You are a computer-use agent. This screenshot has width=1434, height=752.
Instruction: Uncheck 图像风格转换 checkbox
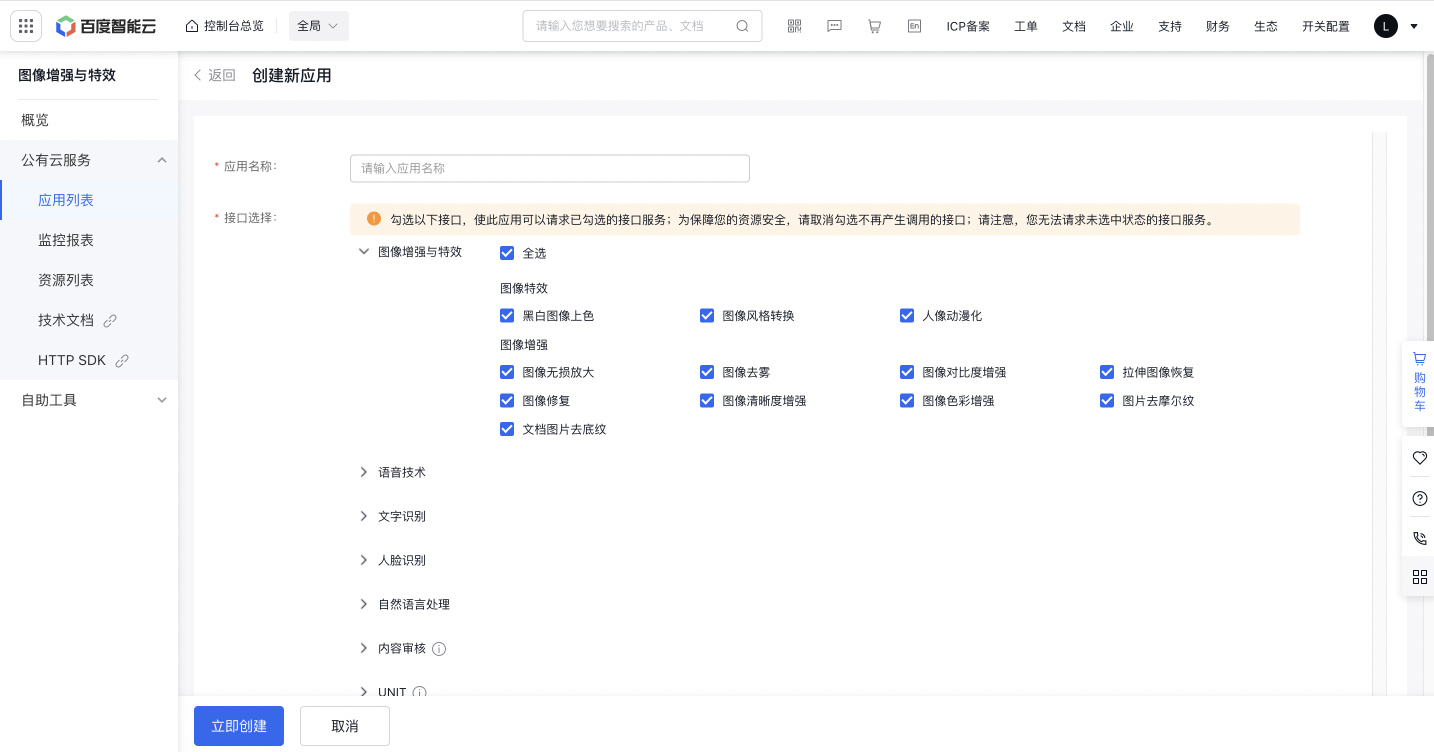coord(707,315)
